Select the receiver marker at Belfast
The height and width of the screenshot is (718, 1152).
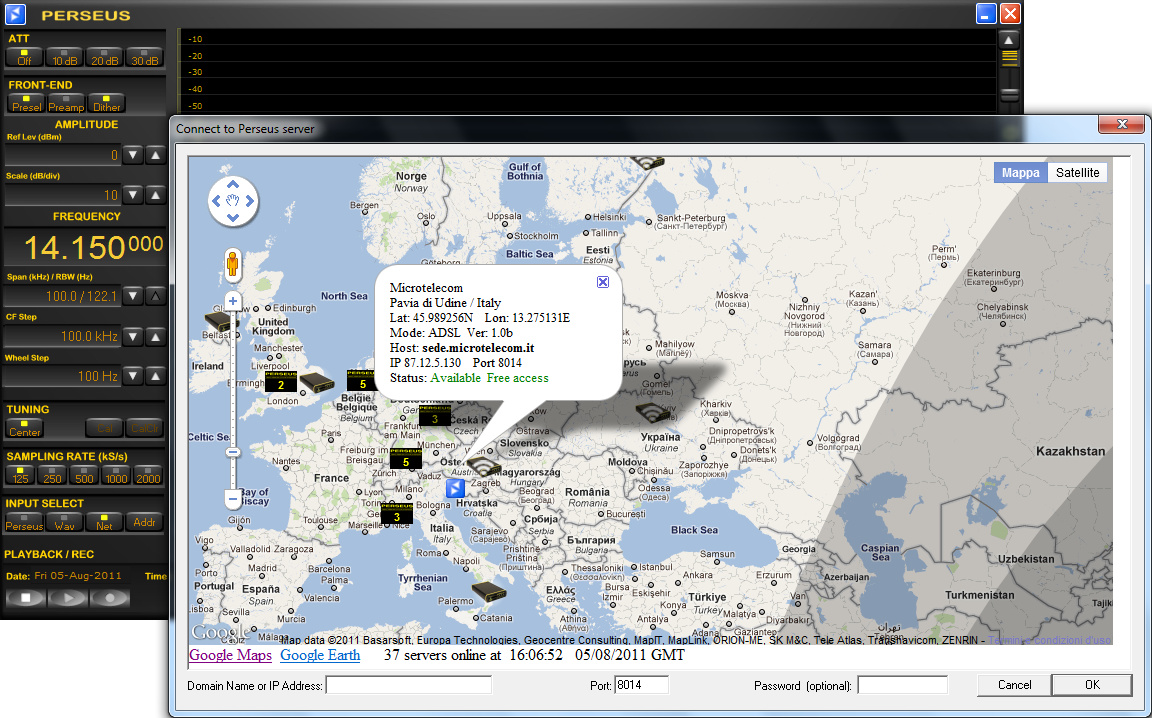pos(217,321)
